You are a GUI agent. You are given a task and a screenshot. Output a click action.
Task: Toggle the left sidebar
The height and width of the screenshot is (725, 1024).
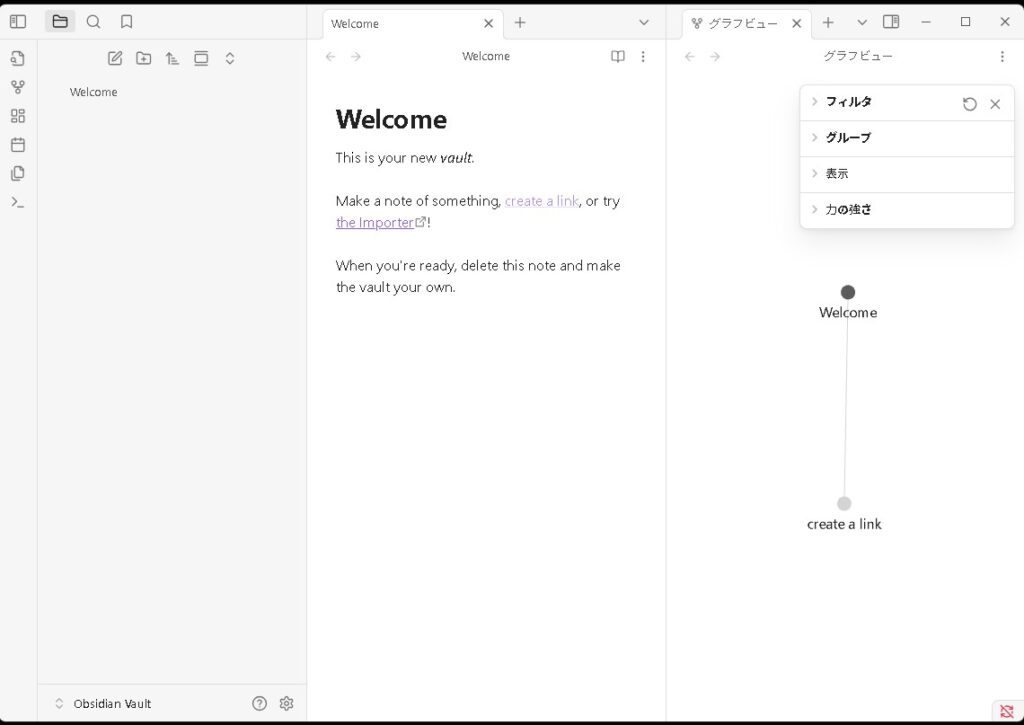(17, 21)
